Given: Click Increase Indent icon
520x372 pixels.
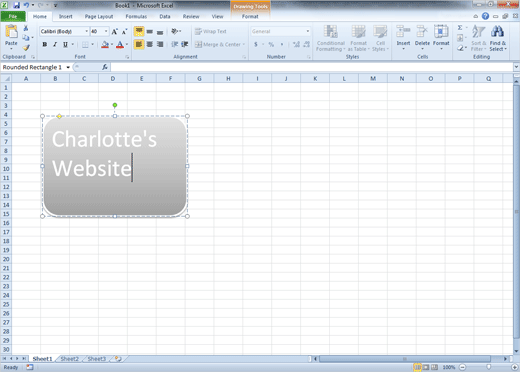Looking at the screenshot, I should tap(185, 44).
